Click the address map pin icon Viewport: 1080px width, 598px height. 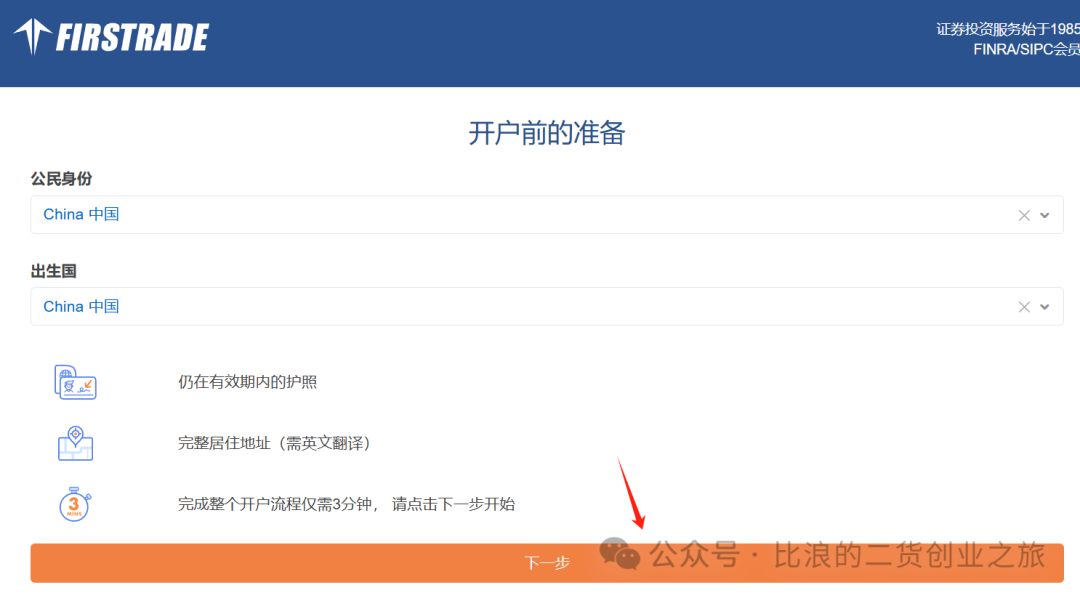point(75,443)
